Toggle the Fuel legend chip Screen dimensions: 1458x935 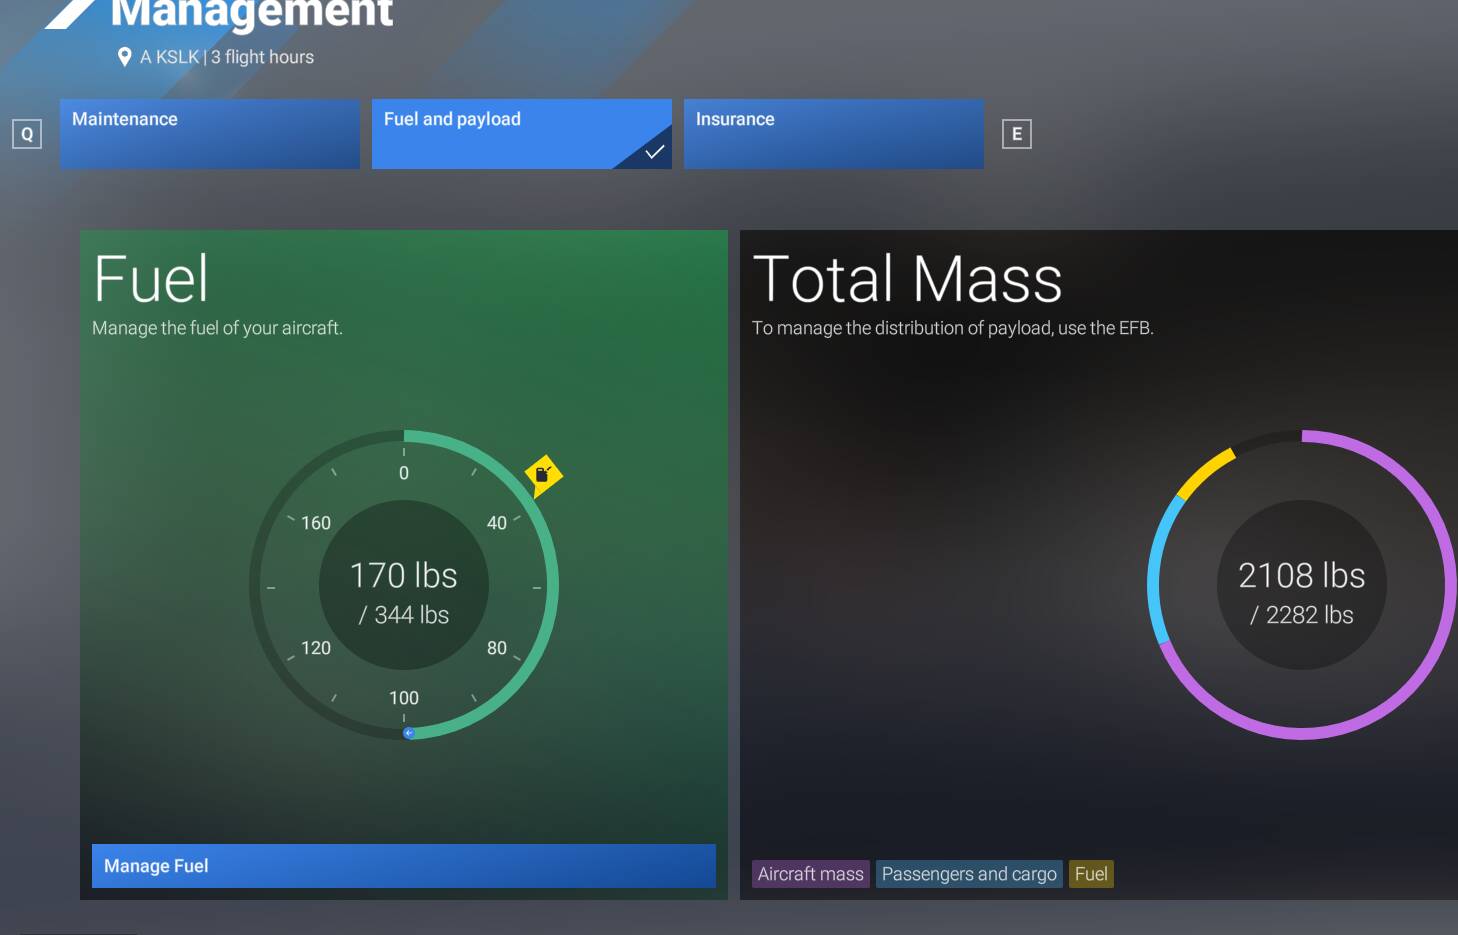[x=1089, y=873]
